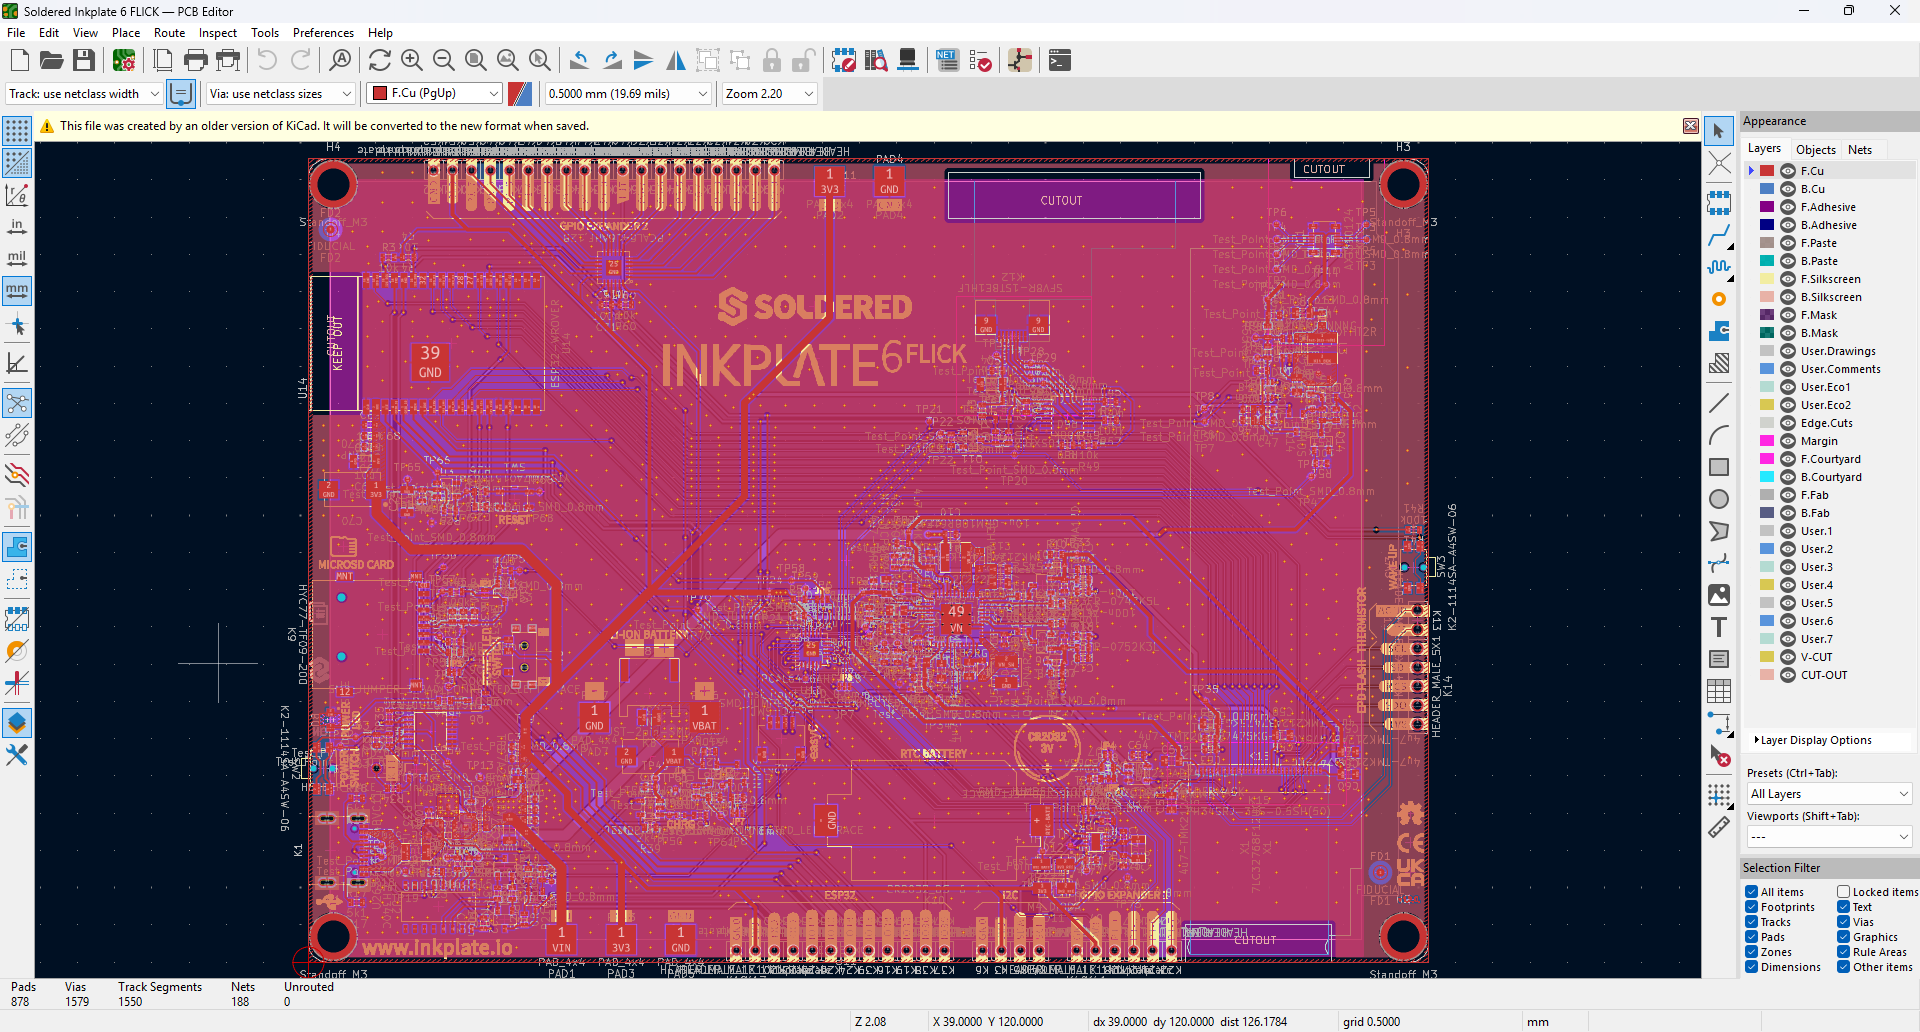Expand Layer Display Options
The width and height of the screenshot is (1920, 1032).
[x=1814, y=740]
